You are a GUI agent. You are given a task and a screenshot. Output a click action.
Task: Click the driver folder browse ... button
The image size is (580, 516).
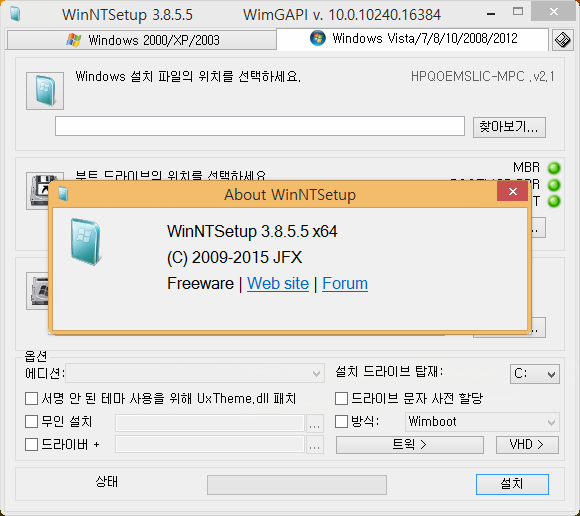pyautogui.click(x=314, y=445)
